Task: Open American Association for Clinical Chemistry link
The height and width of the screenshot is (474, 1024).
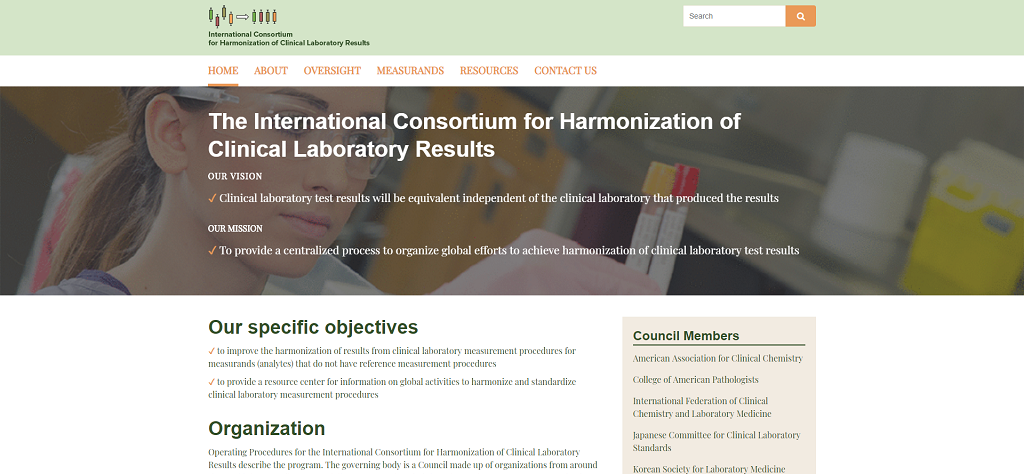Action: pos(717,358)
